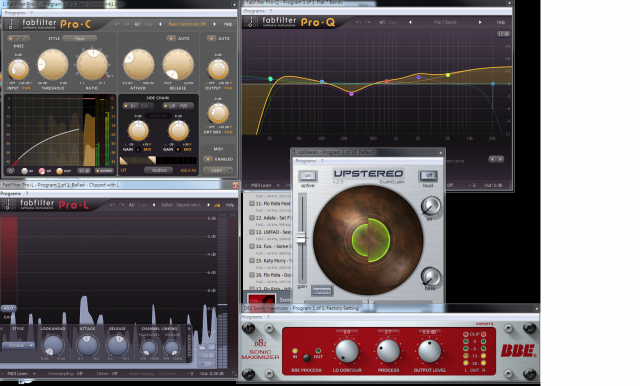Click the Pro-C 'gr' gain reduction button
The image size is (640, 386).
point(42,171)
